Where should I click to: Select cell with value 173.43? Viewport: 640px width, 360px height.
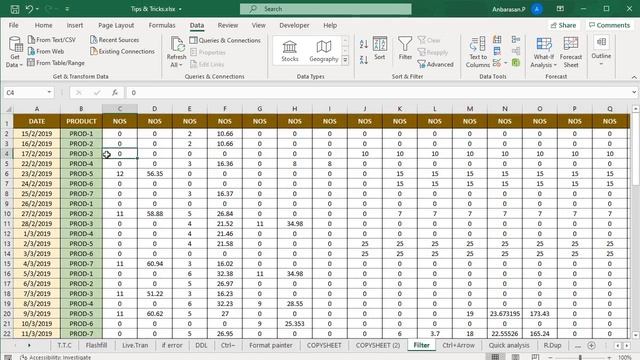point(540,313)
